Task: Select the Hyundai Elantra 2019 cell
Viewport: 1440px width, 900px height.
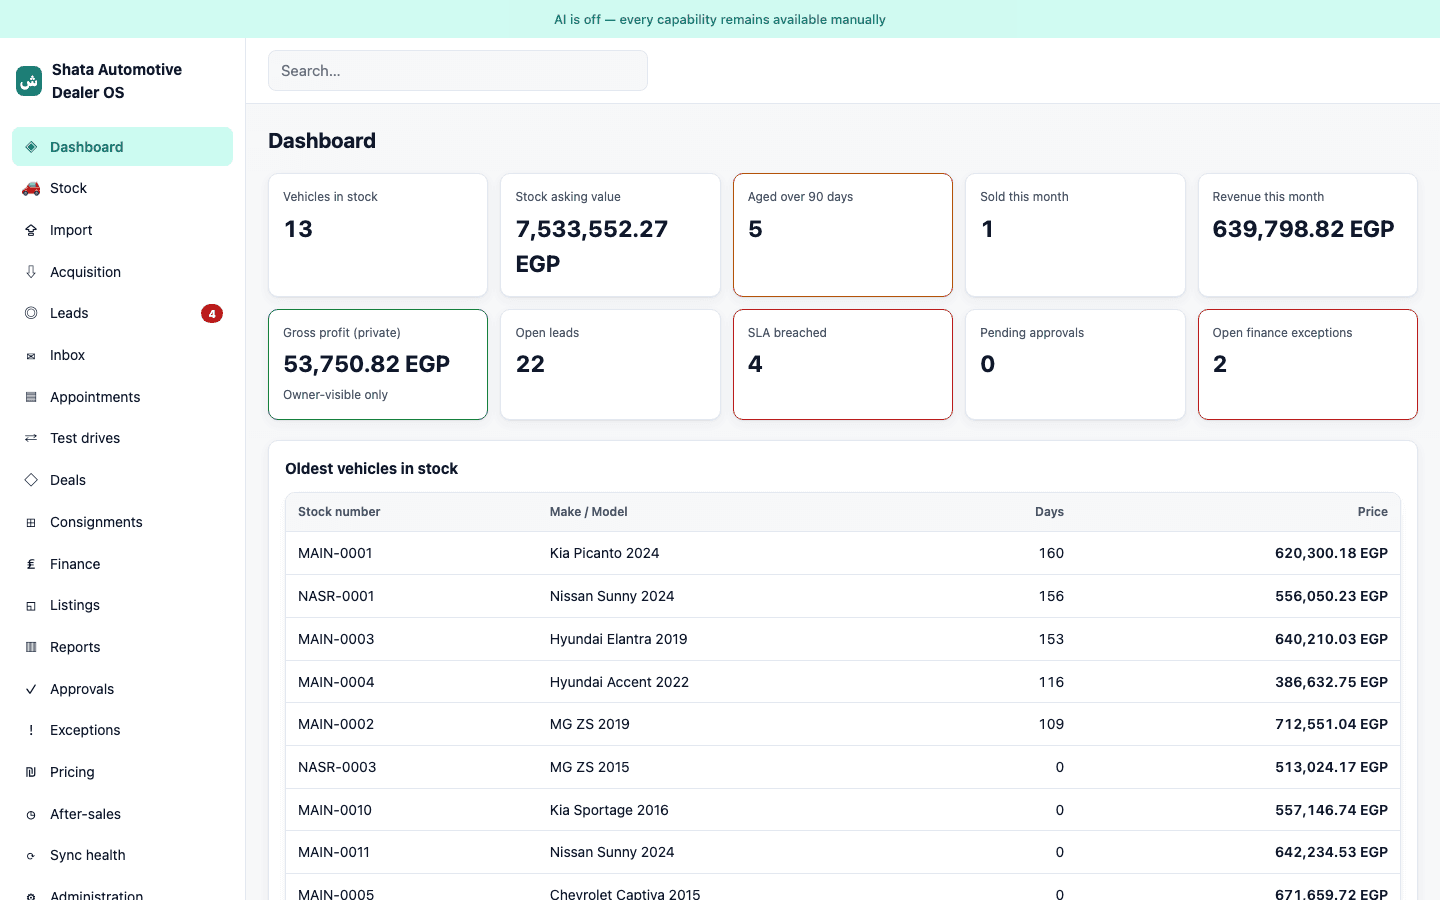Action: click(619, 639)
